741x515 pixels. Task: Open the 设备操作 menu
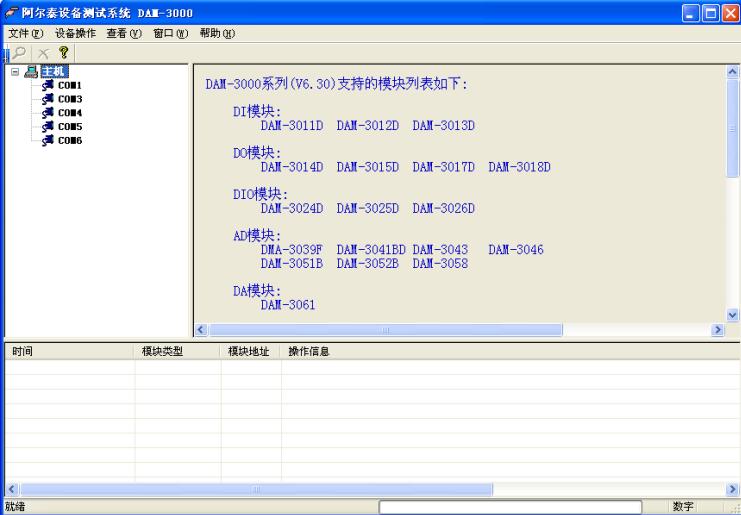pos(76,34)
